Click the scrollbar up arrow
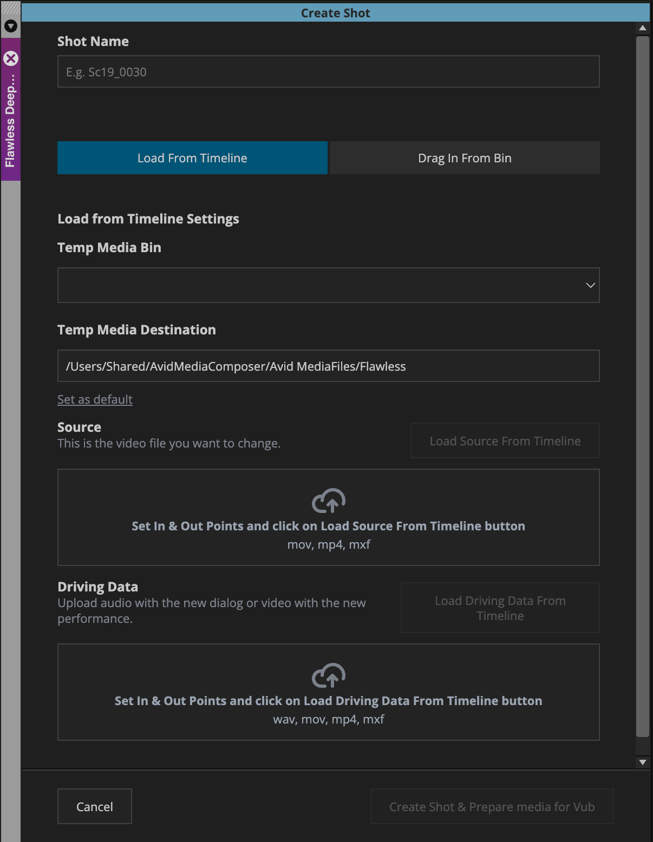Image resolution: width=653 pixels, height=842 pixels. pyautogui.click(x=642, y=28)
